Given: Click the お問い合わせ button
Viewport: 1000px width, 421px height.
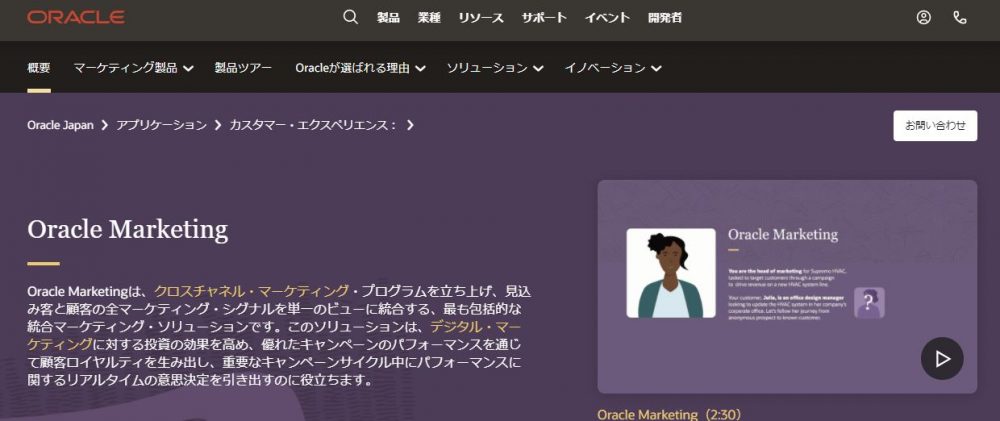Looking at the screenshot, I should (x=935, y=126).
